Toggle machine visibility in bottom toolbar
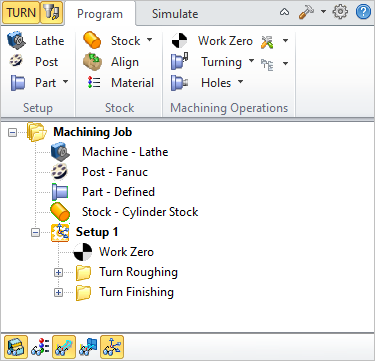Screen dimensions: 375x361 (16, 347)
